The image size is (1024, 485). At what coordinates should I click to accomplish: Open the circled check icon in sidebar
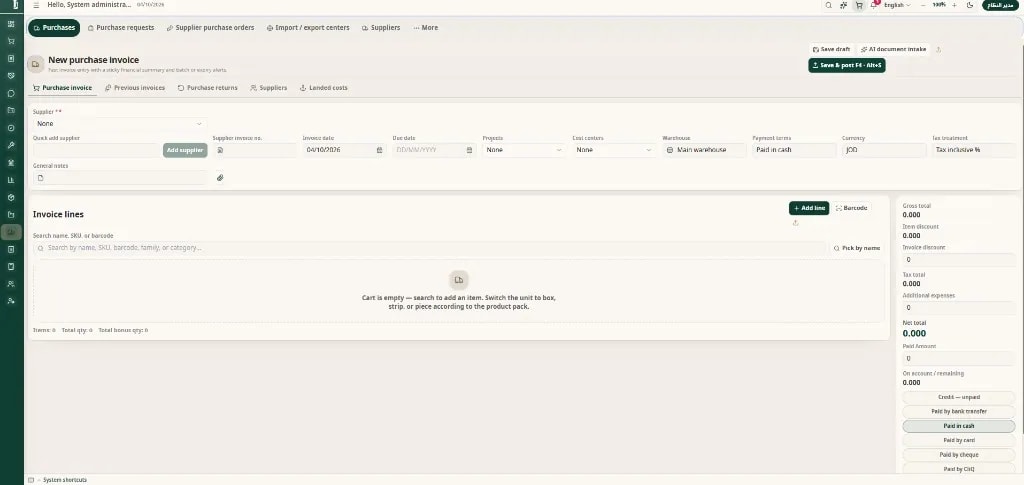pos(11,128)
